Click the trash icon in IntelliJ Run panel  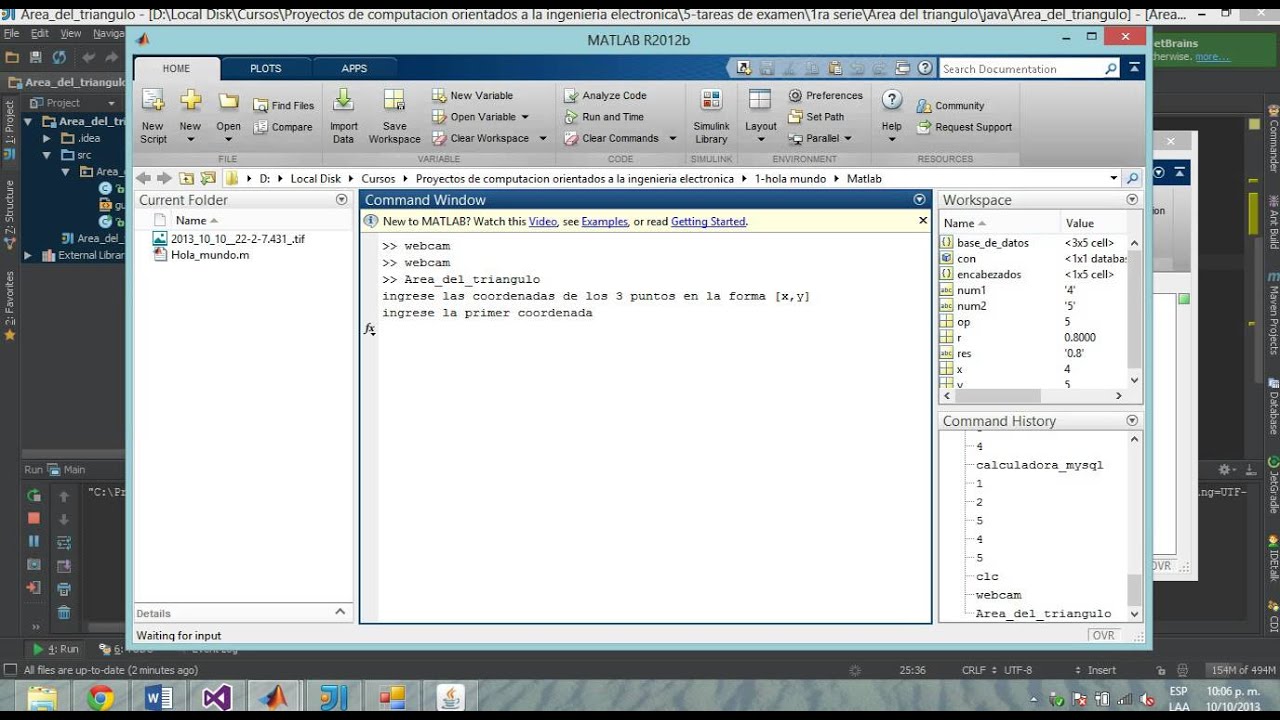pyautogui.click(x=64, y=612)
